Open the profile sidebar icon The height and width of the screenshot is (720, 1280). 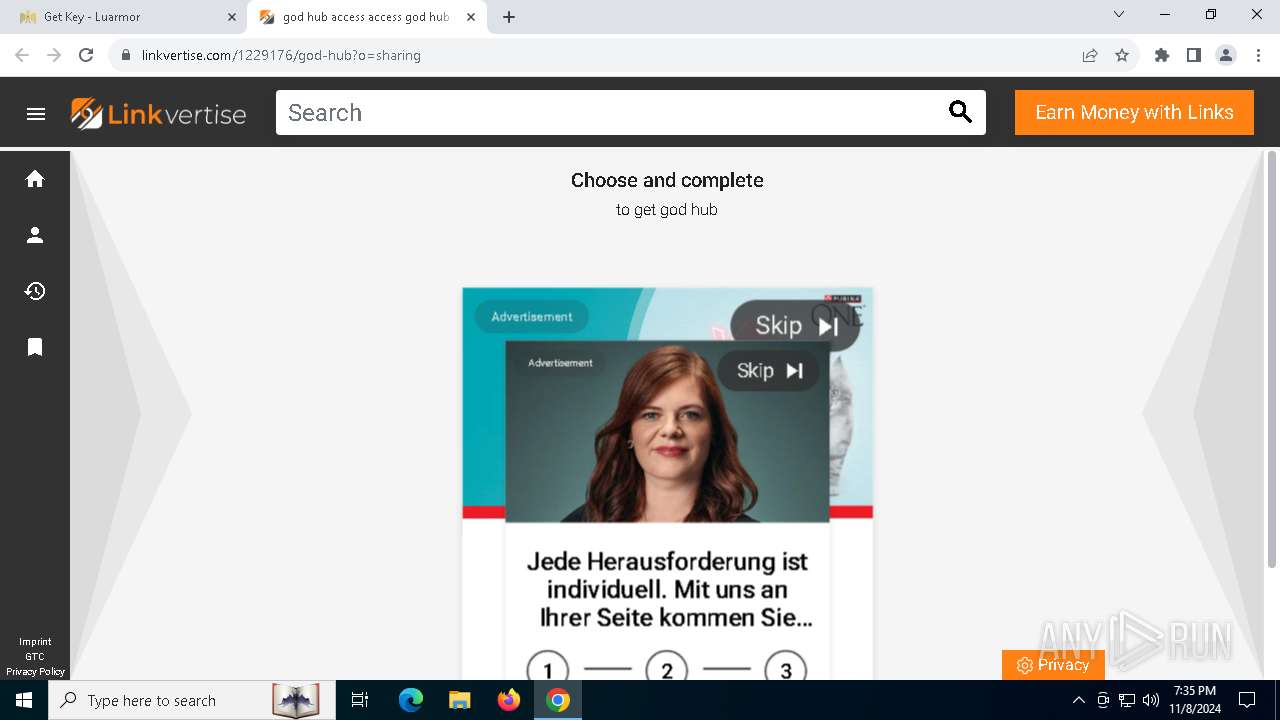click(x=35, y=235)
